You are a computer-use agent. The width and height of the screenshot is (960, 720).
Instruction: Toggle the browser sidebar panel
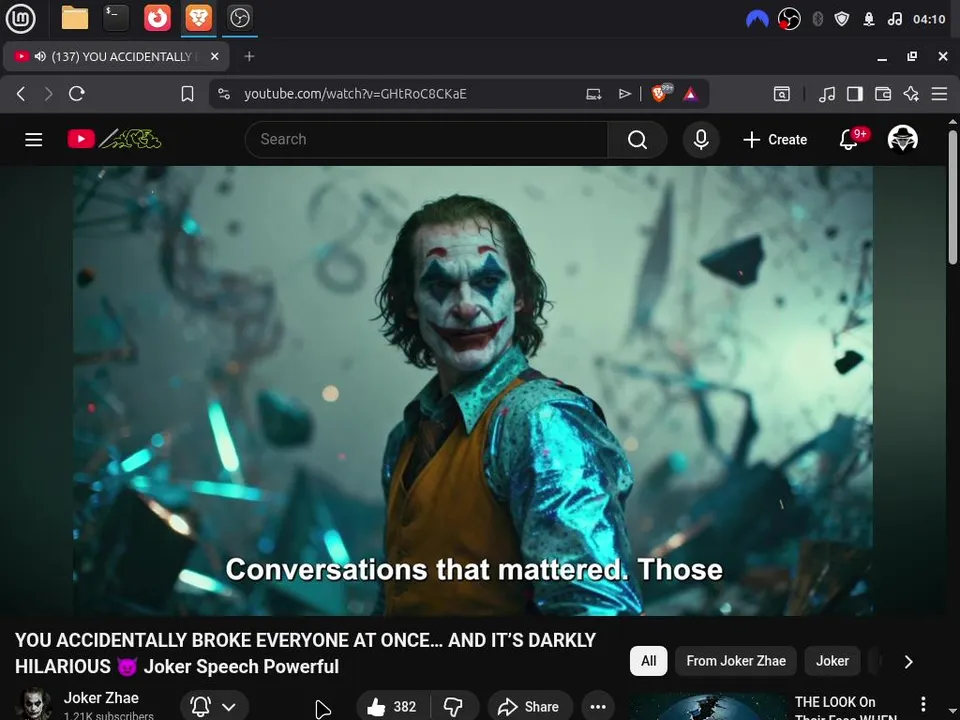pos(855,94)
